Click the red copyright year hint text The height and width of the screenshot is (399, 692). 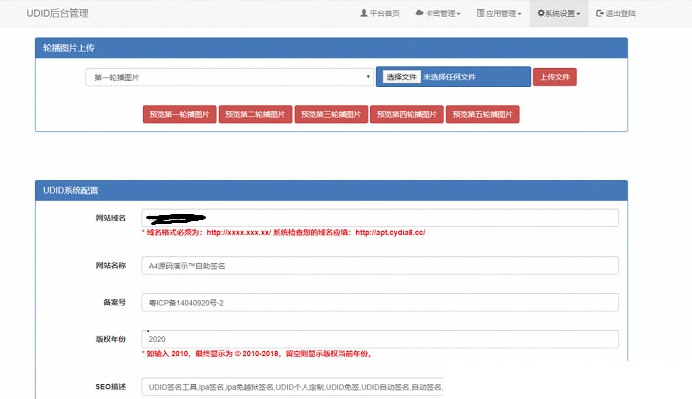(x=257, y=354)
